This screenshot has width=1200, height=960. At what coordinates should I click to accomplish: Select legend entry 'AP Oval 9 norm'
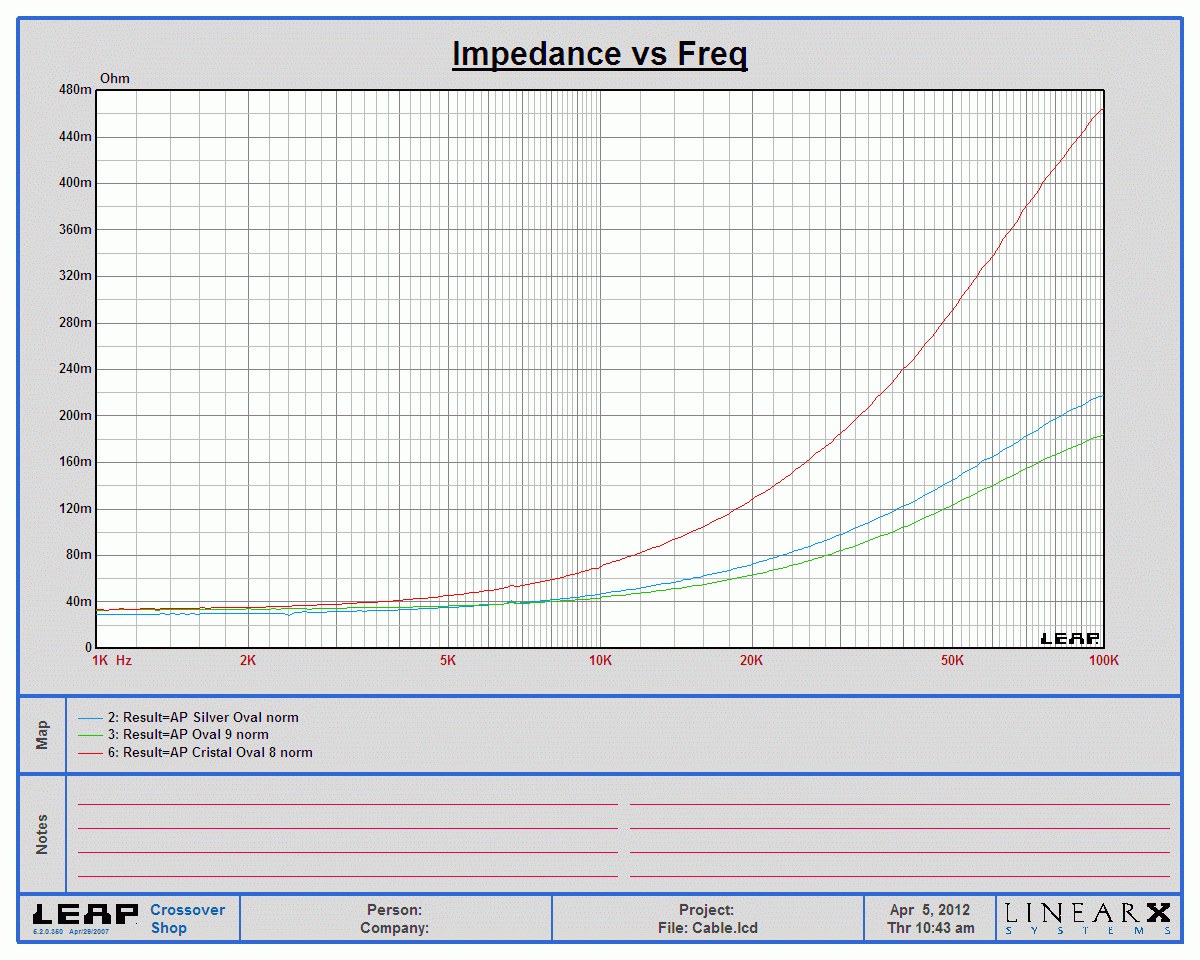click(x=188, y=735)
